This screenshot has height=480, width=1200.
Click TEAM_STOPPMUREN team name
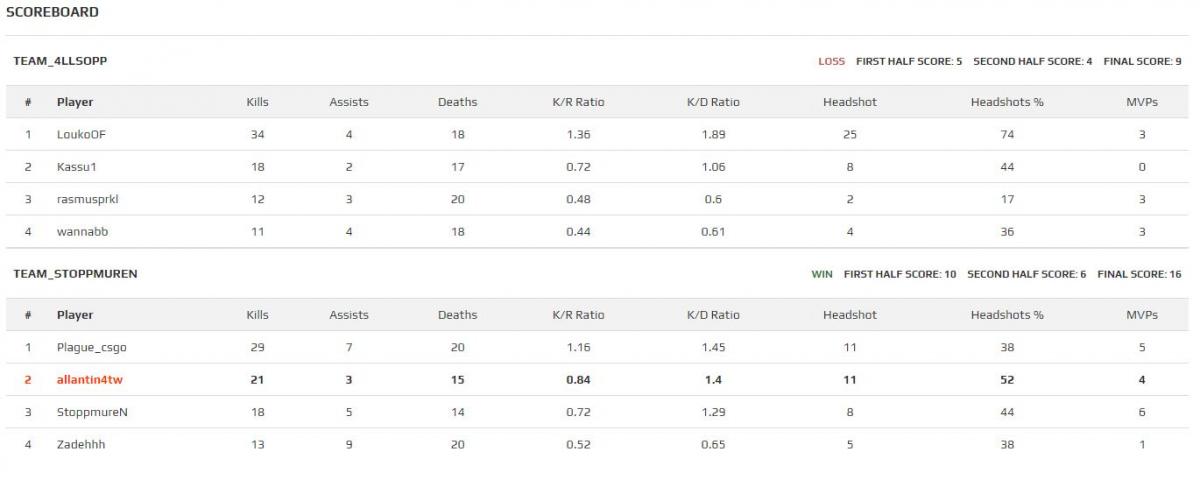[75, 274]
